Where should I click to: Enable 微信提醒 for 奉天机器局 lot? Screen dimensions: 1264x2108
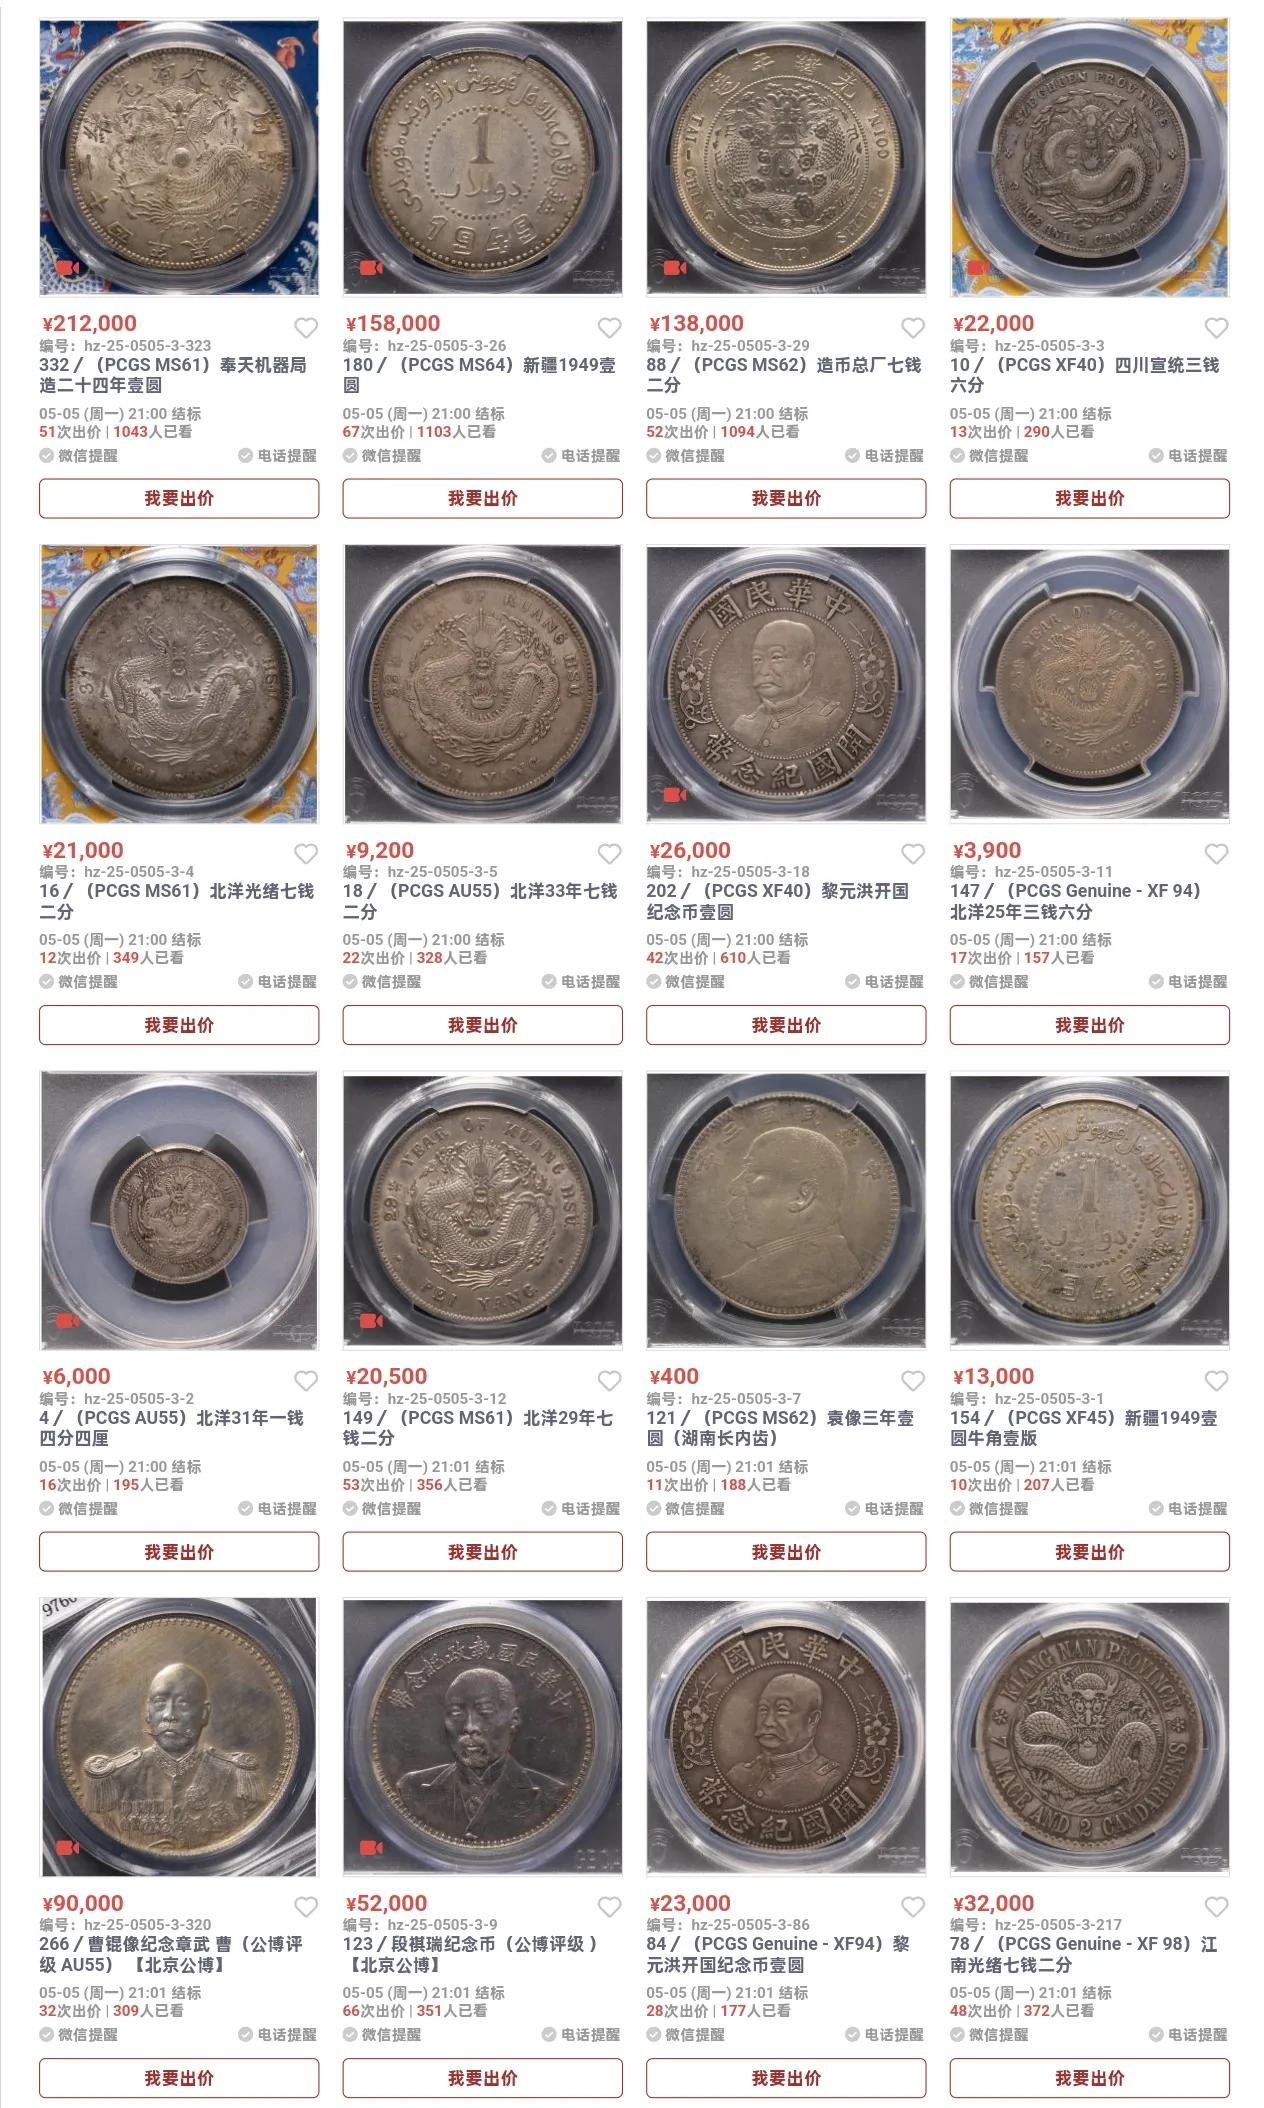click(x=79, y=456)
